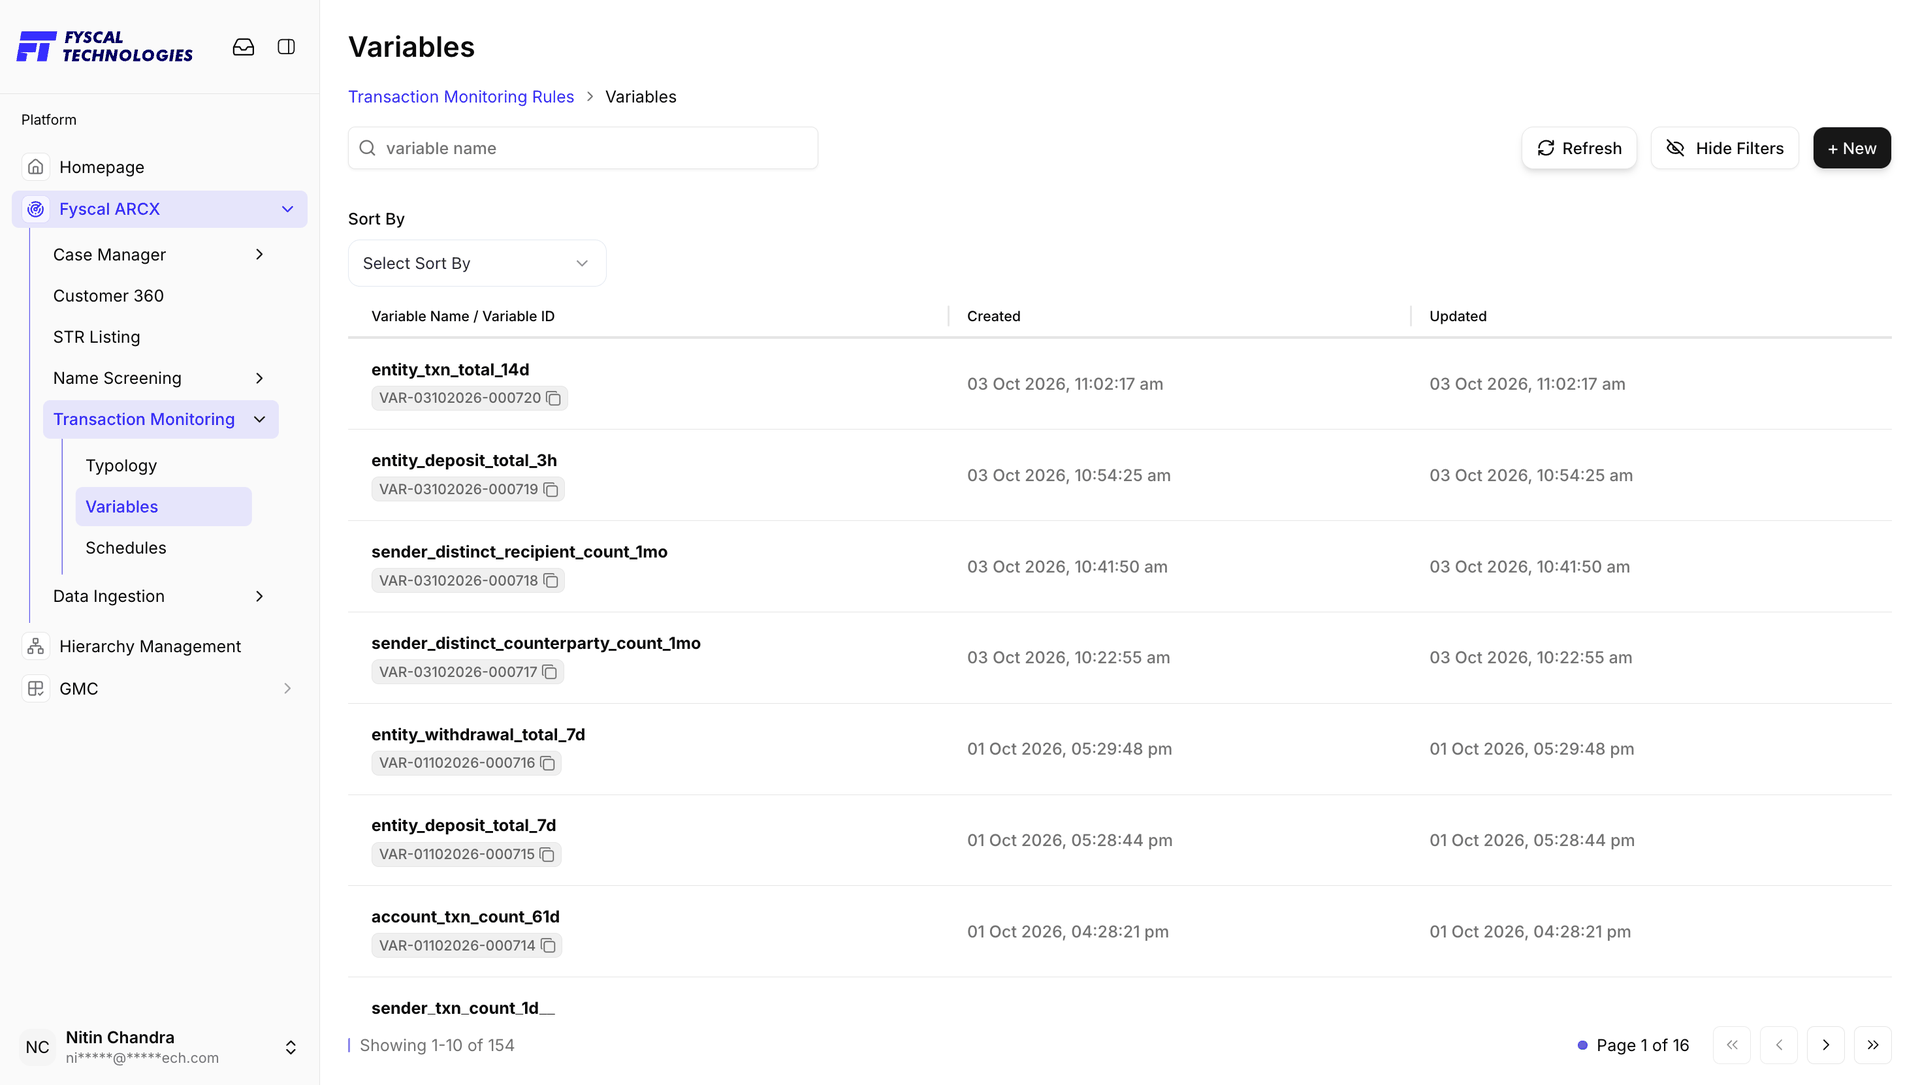Collapse sidebar using the panel toggle icon
Image resolution: width=1920 pixels, height=1085 pixels.
[x=286, y=47]
